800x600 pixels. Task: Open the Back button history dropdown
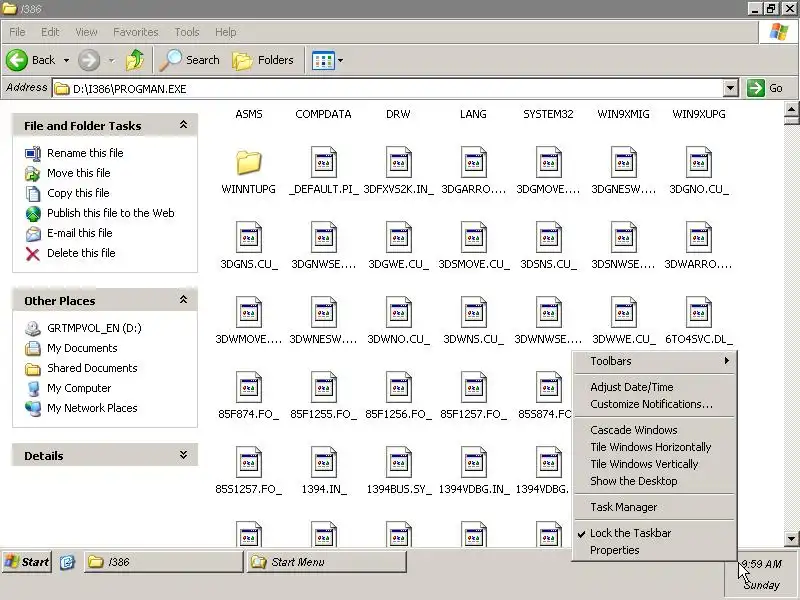pos(66,60)
